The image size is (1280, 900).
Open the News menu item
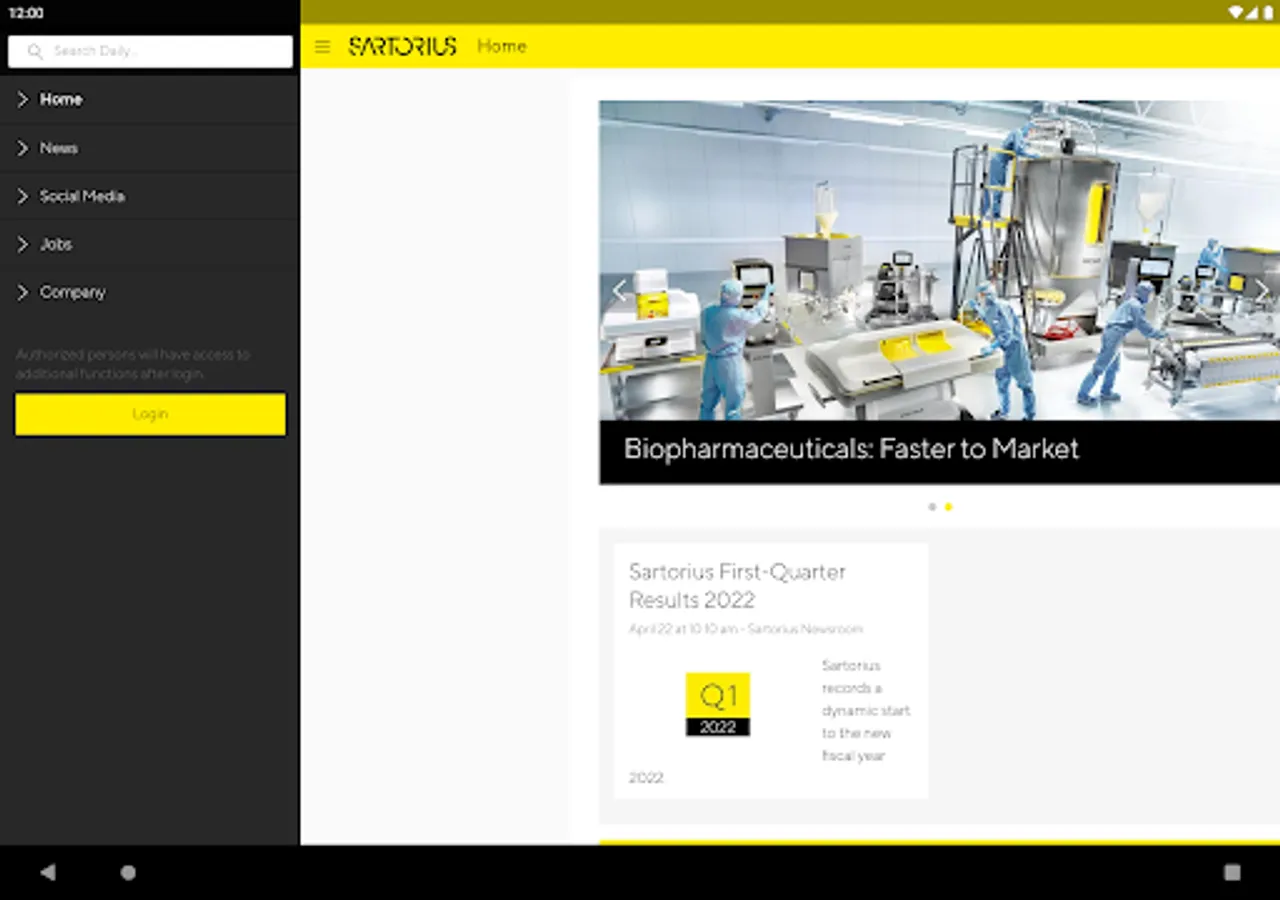tap(150, 148)
